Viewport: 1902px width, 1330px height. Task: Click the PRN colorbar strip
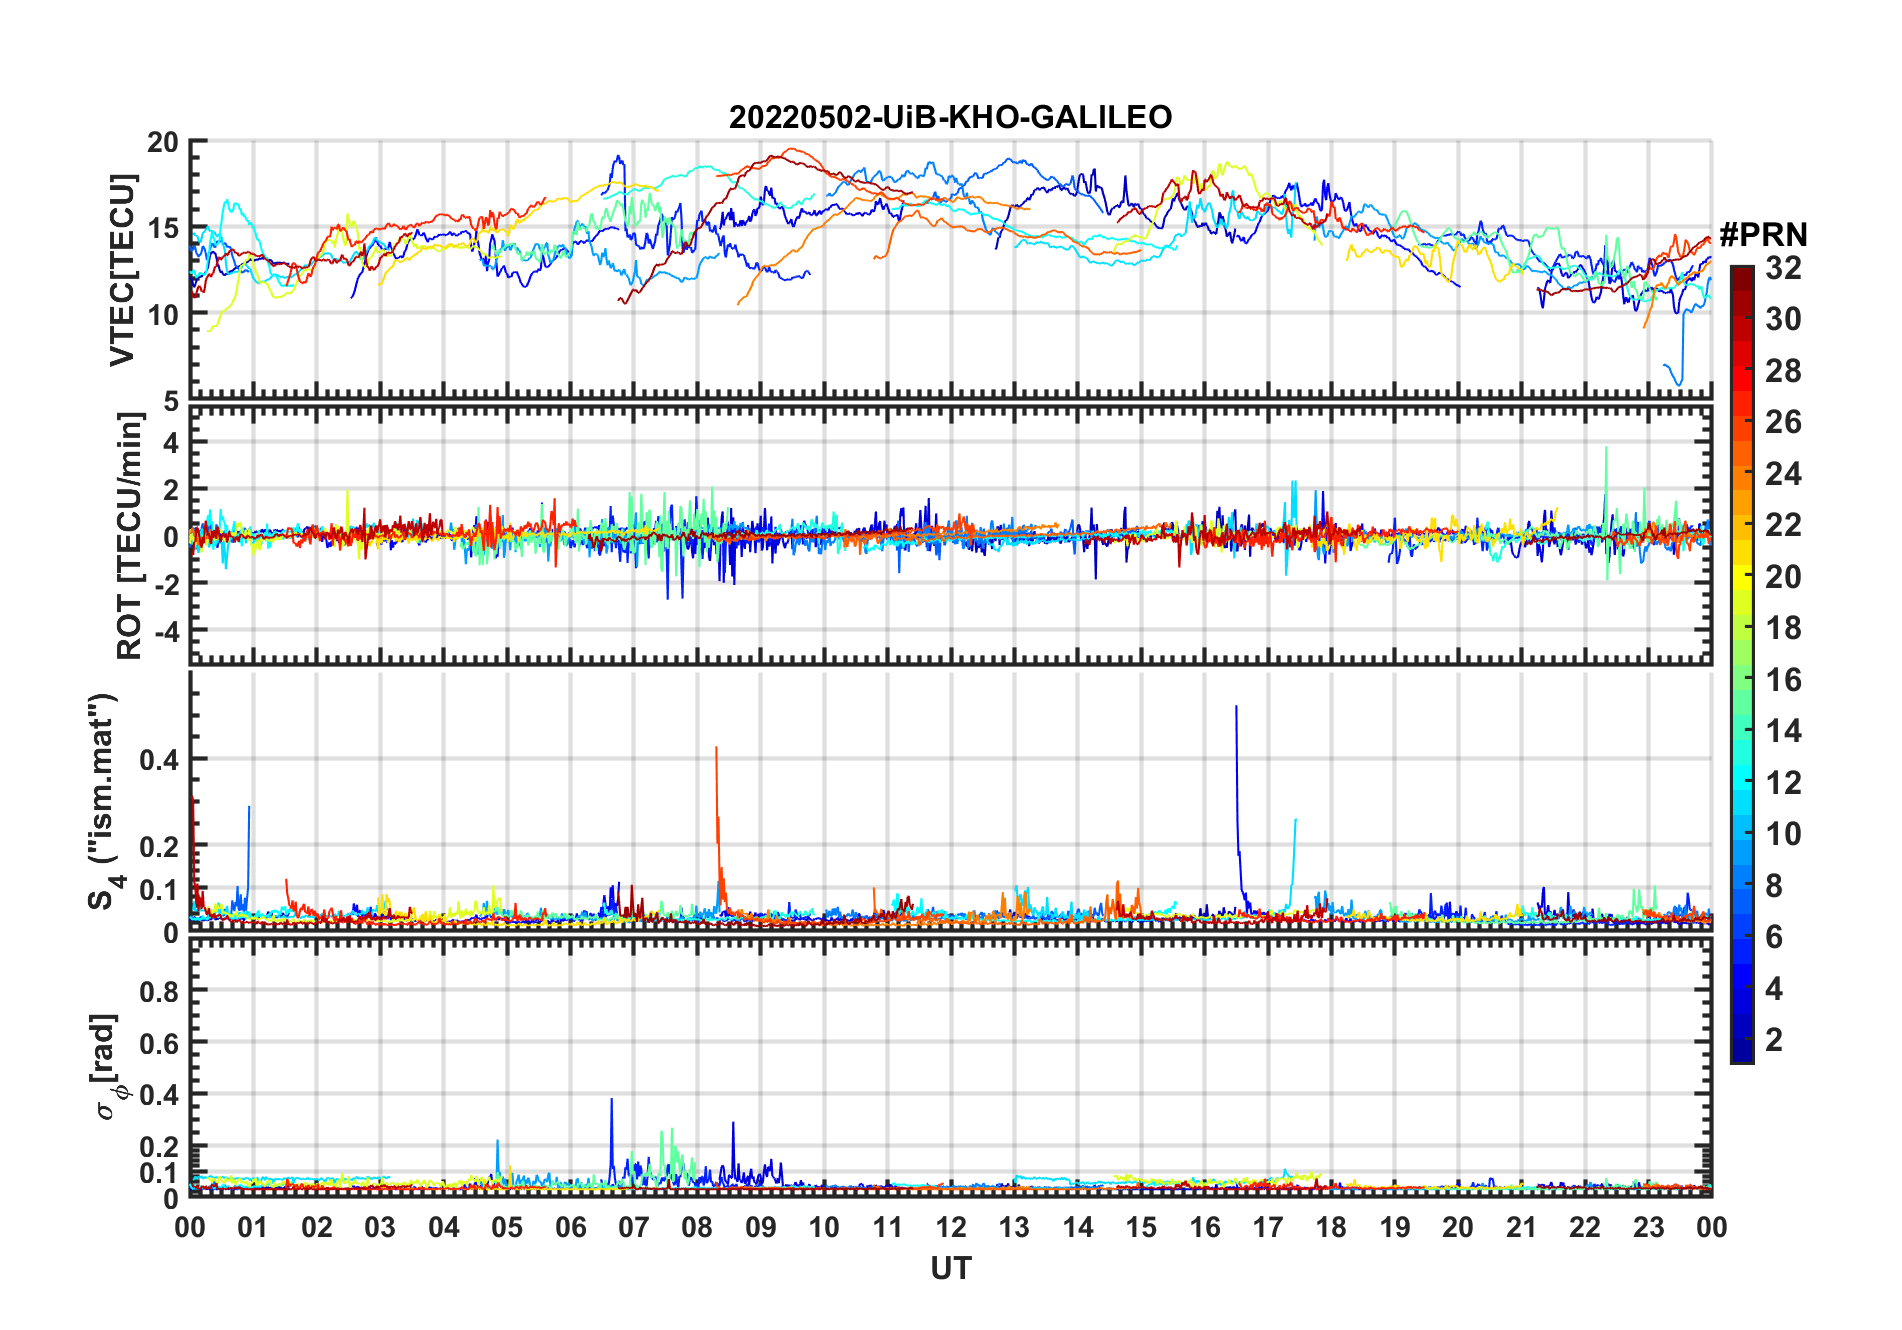1741,664
